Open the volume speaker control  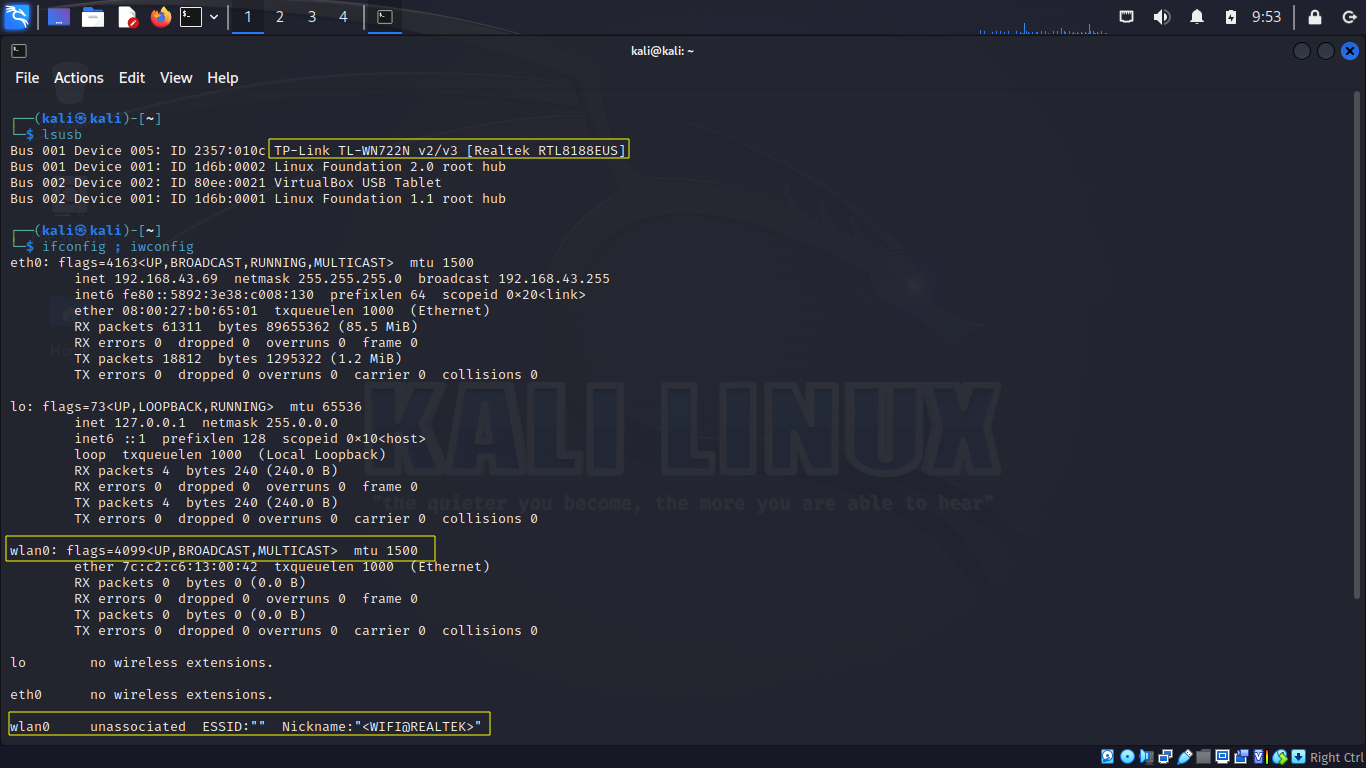[x=1161, y=17]
